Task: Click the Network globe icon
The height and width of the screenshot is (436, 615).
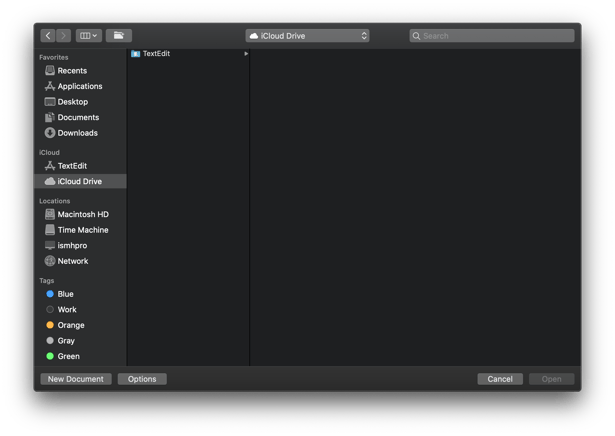Action: [x=50, y=261]
